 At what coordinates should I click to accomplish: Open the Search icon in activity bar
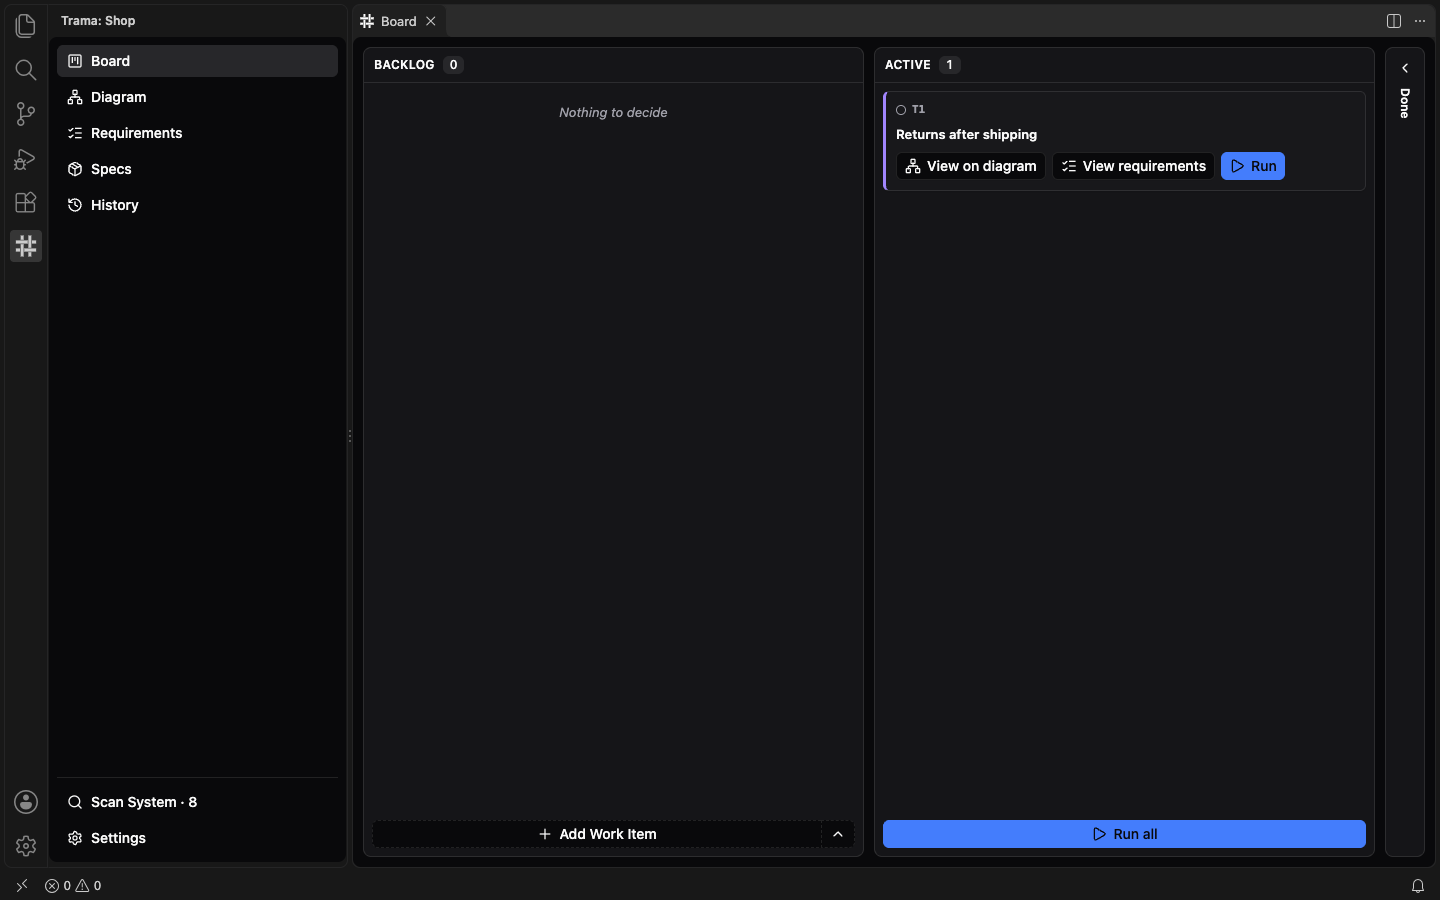[26, 70]
